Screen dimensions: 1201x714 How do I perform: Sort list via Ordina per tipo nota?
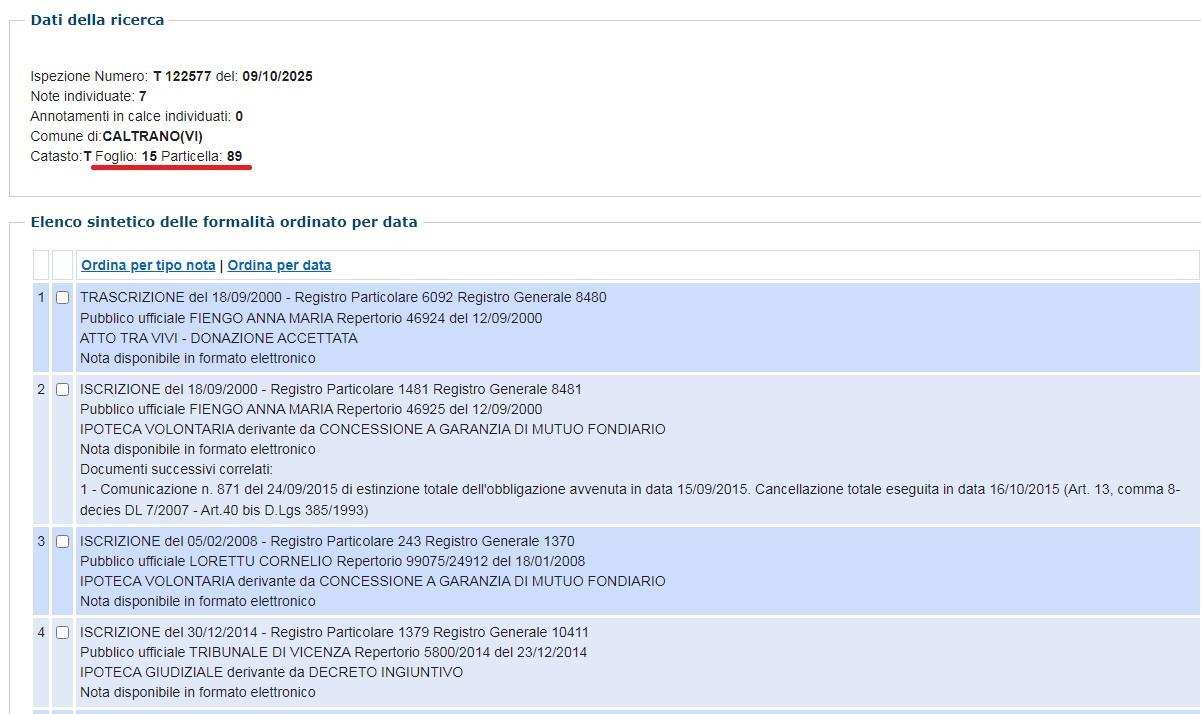(x=148, y=265)
